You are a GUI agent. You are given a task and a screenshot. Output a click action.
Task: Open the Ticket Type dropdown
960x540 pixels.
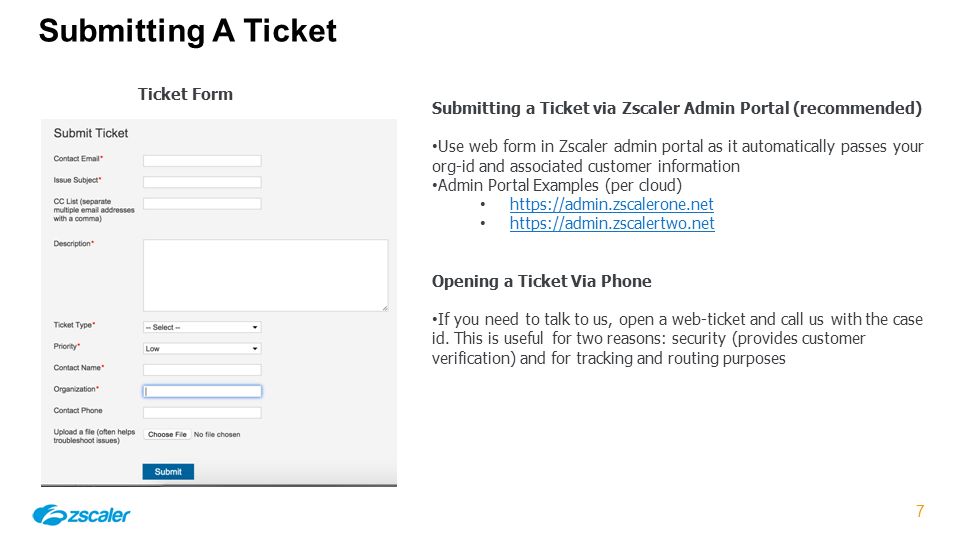(x=202, y=327)
